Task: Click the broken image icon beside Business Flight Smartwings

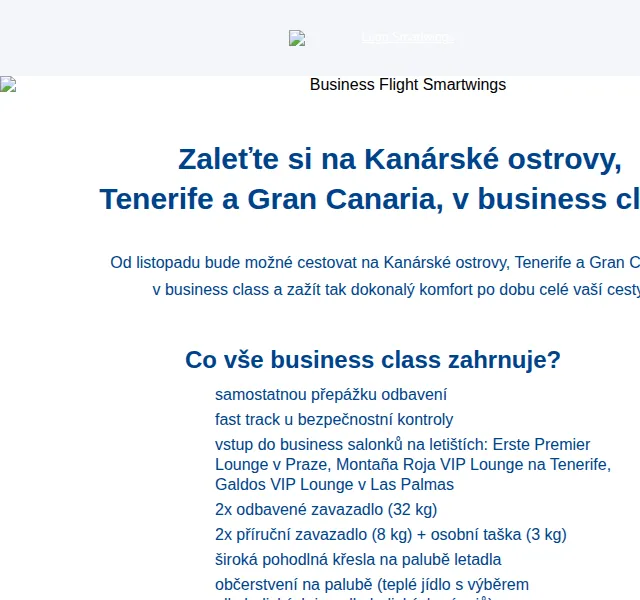Action: (8, 84)
